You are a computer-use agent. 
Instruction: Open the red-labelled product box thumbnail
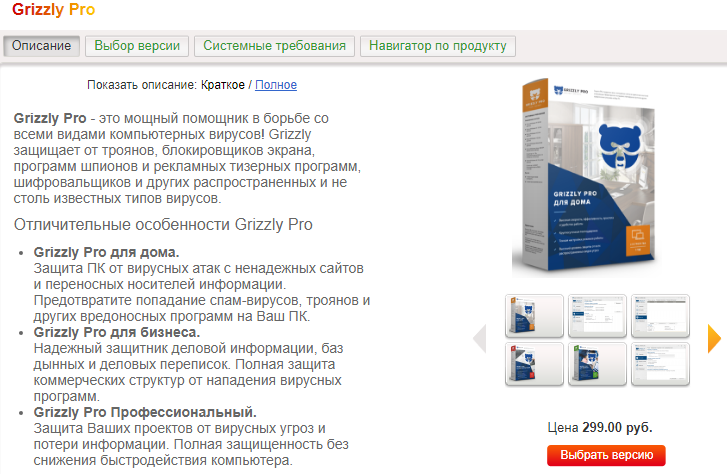[x=534, y=364]
